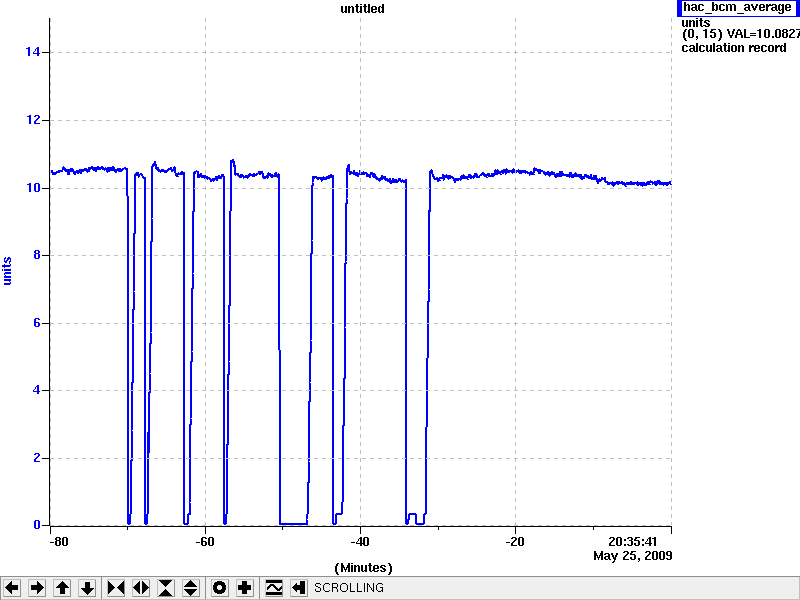Zoom in vertically (hourglass-shaped icon)
The image size is (800, 600).
click(x=166, y=588)
